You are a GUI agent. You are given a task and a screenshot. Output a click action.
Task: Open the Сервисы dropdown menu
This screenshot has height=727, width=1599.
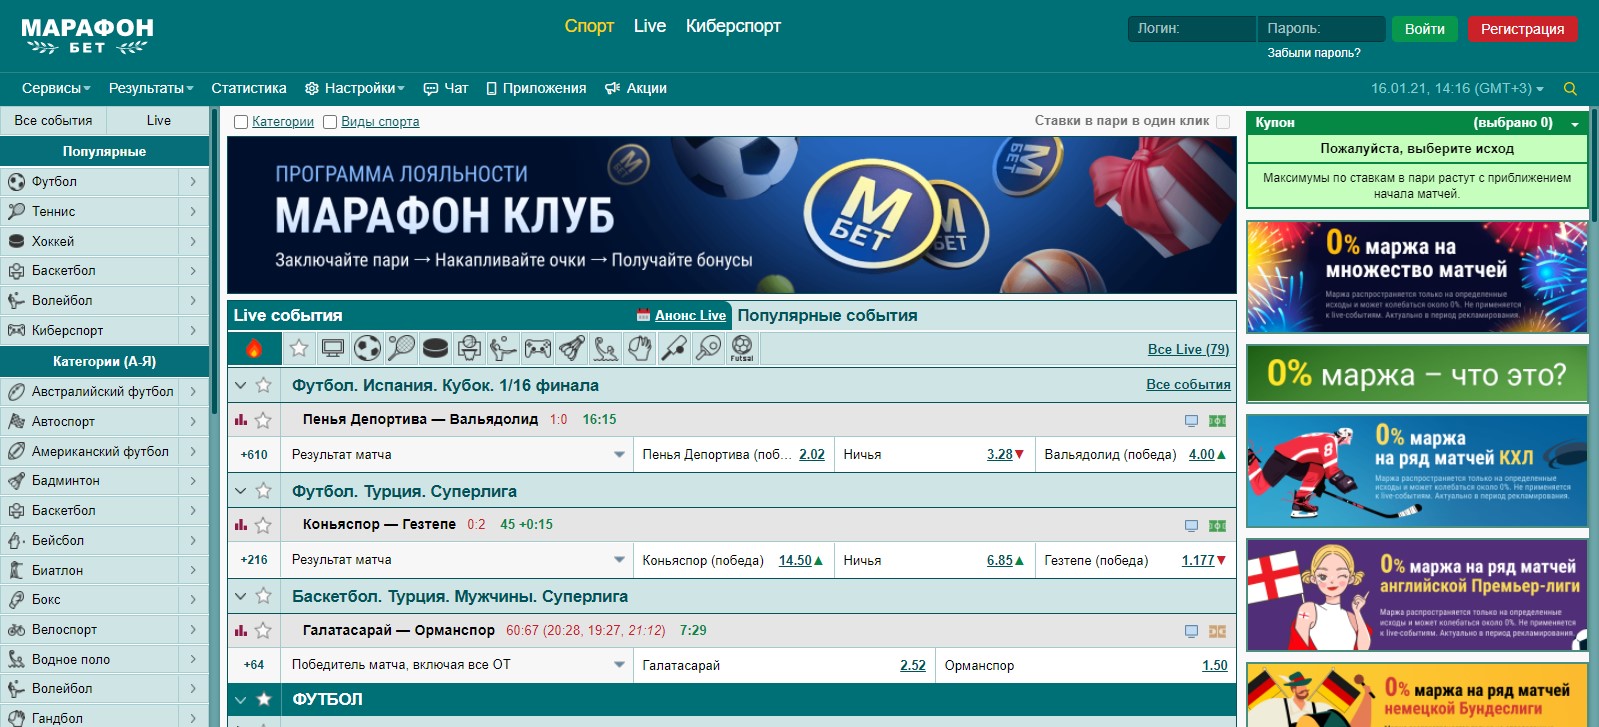56,88
